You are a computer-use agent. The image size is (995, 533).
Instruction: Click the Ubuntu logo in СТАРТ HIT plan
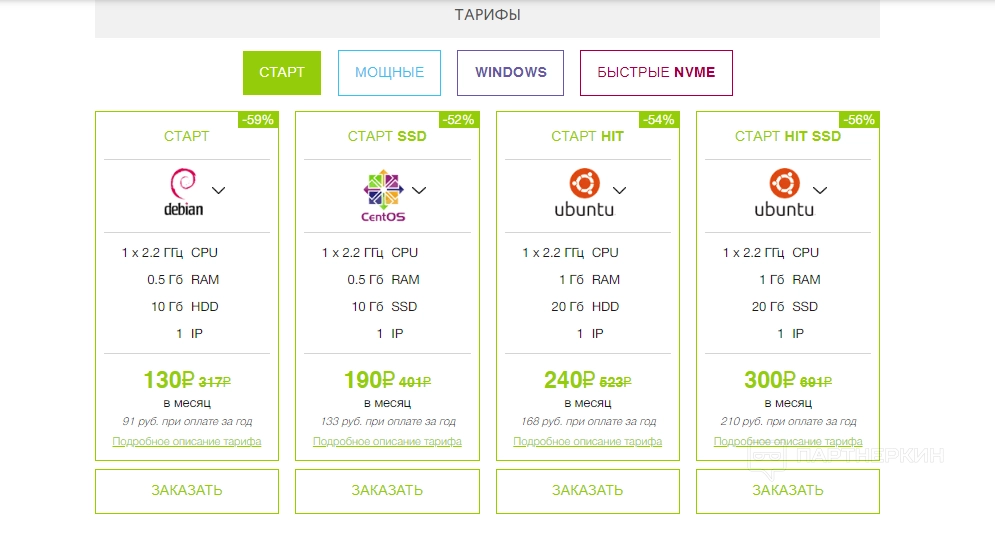[584, 193]
